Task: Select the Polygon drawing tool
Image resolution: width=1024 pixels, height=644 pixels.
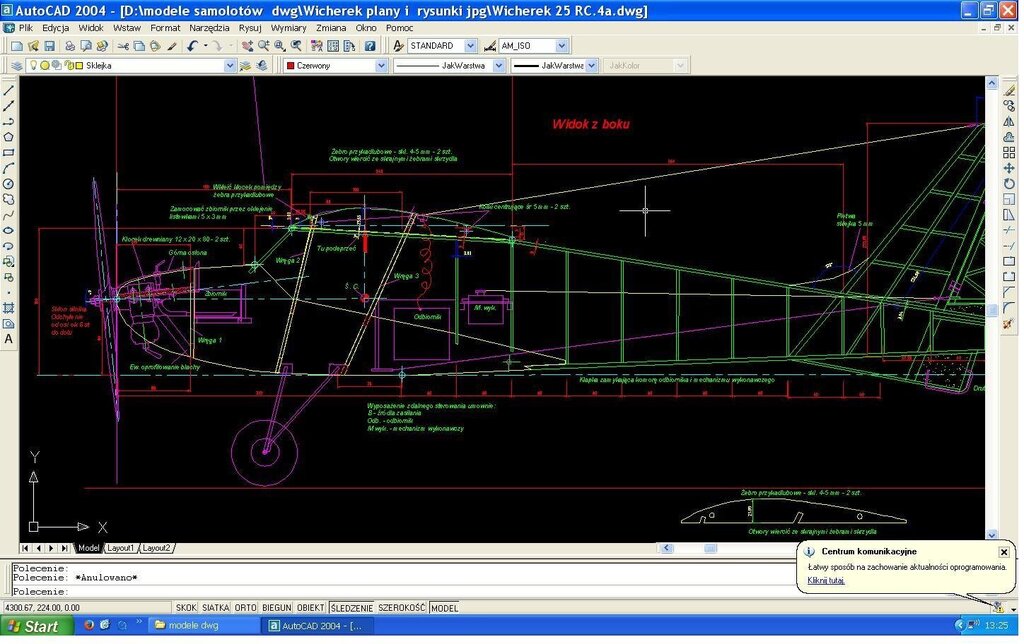Action: pyautogui.click(x=9, y=137)
